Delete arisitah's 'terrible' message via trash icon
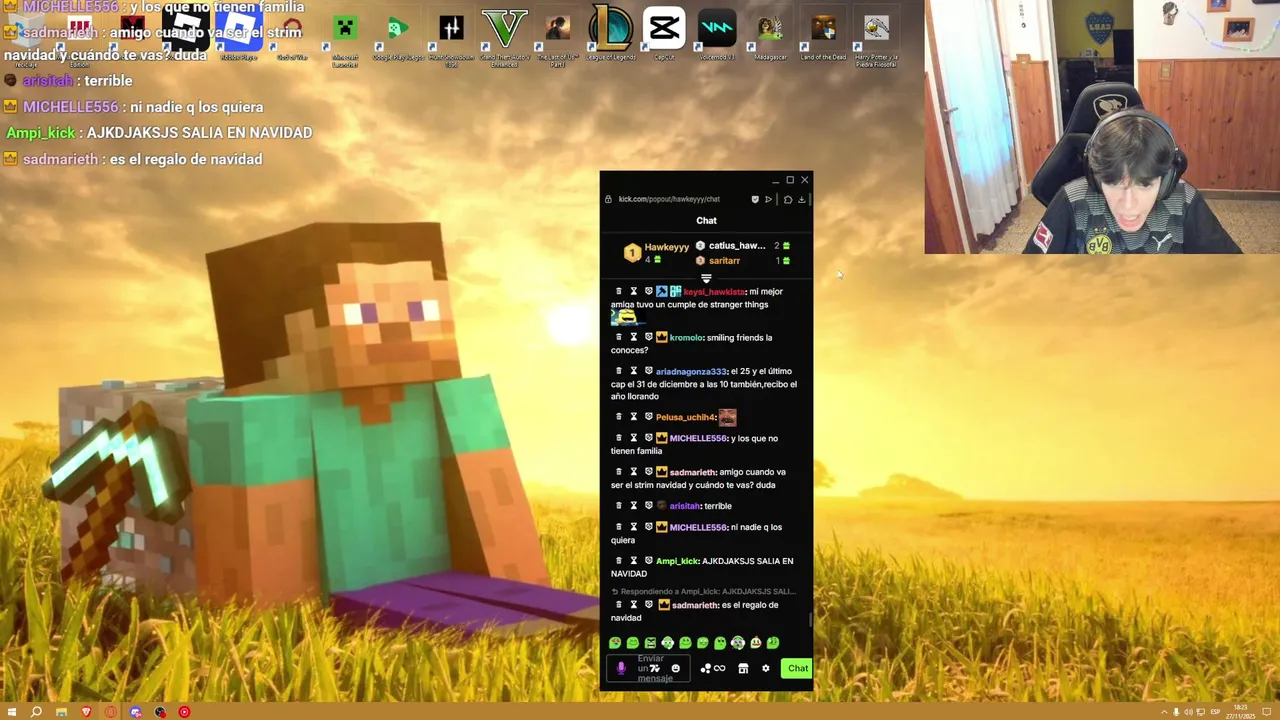This screenshot has width=1280, height=720. click(618, 505)
